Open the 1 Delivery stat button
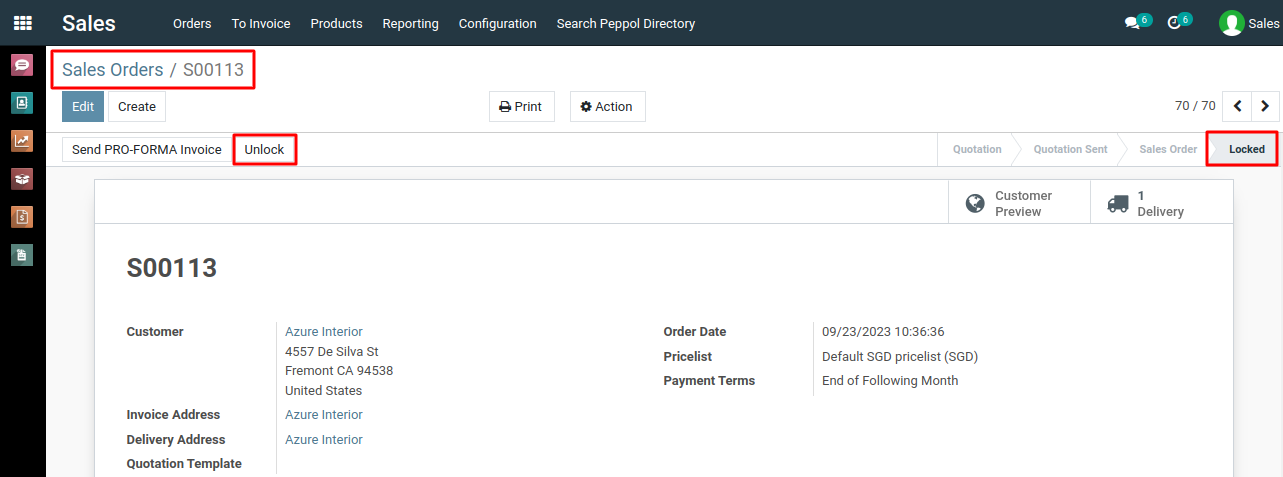This screenshot has width=1283, height=477. 1161,203
